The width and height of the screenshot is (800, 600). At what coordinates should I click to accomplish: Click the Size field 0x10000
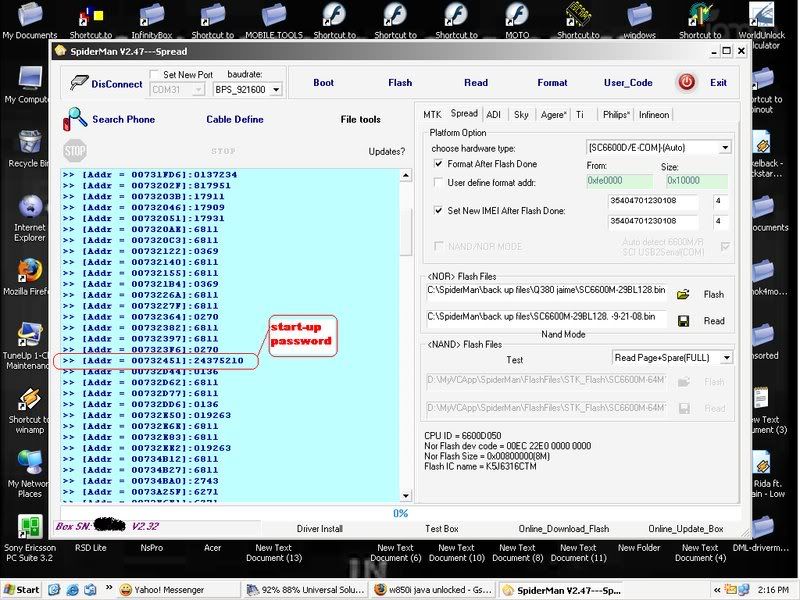(697, 181)
